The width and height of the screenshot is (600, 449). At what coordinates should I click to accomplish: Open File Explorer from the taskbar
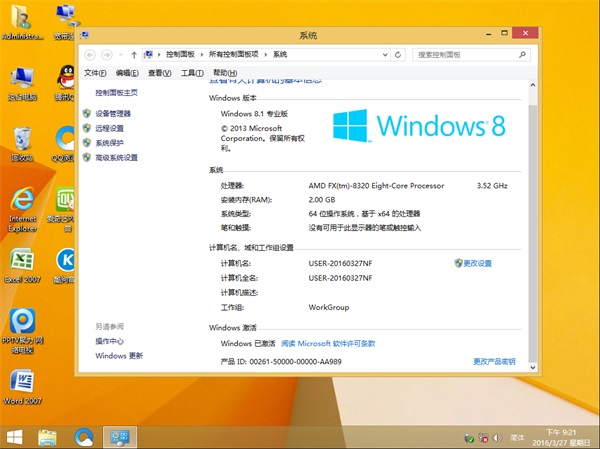pyautogui.click(x=47, y=437)
